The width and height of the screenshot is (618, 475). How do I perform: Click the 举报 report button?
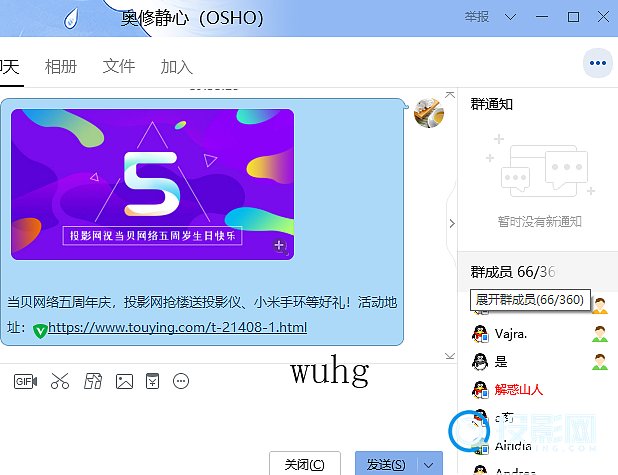click(477, 17)
